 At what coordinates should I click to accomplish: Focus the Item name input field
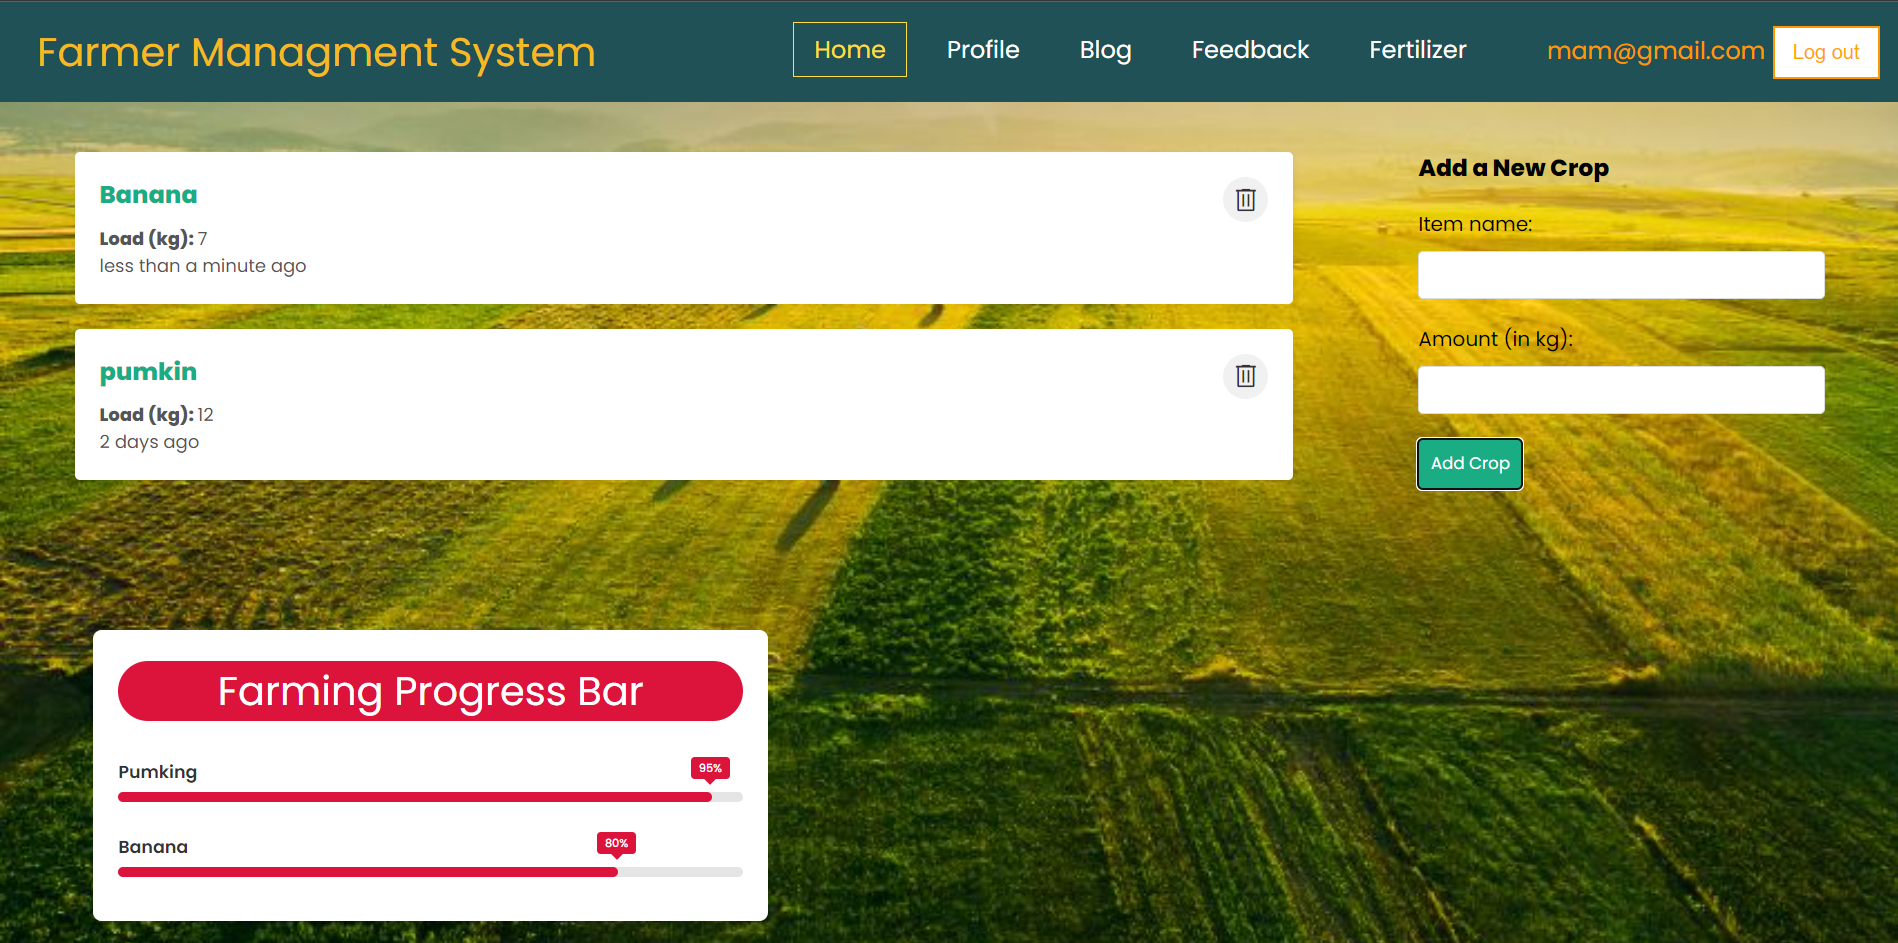pyautogui.click(x=1621, y=275)
